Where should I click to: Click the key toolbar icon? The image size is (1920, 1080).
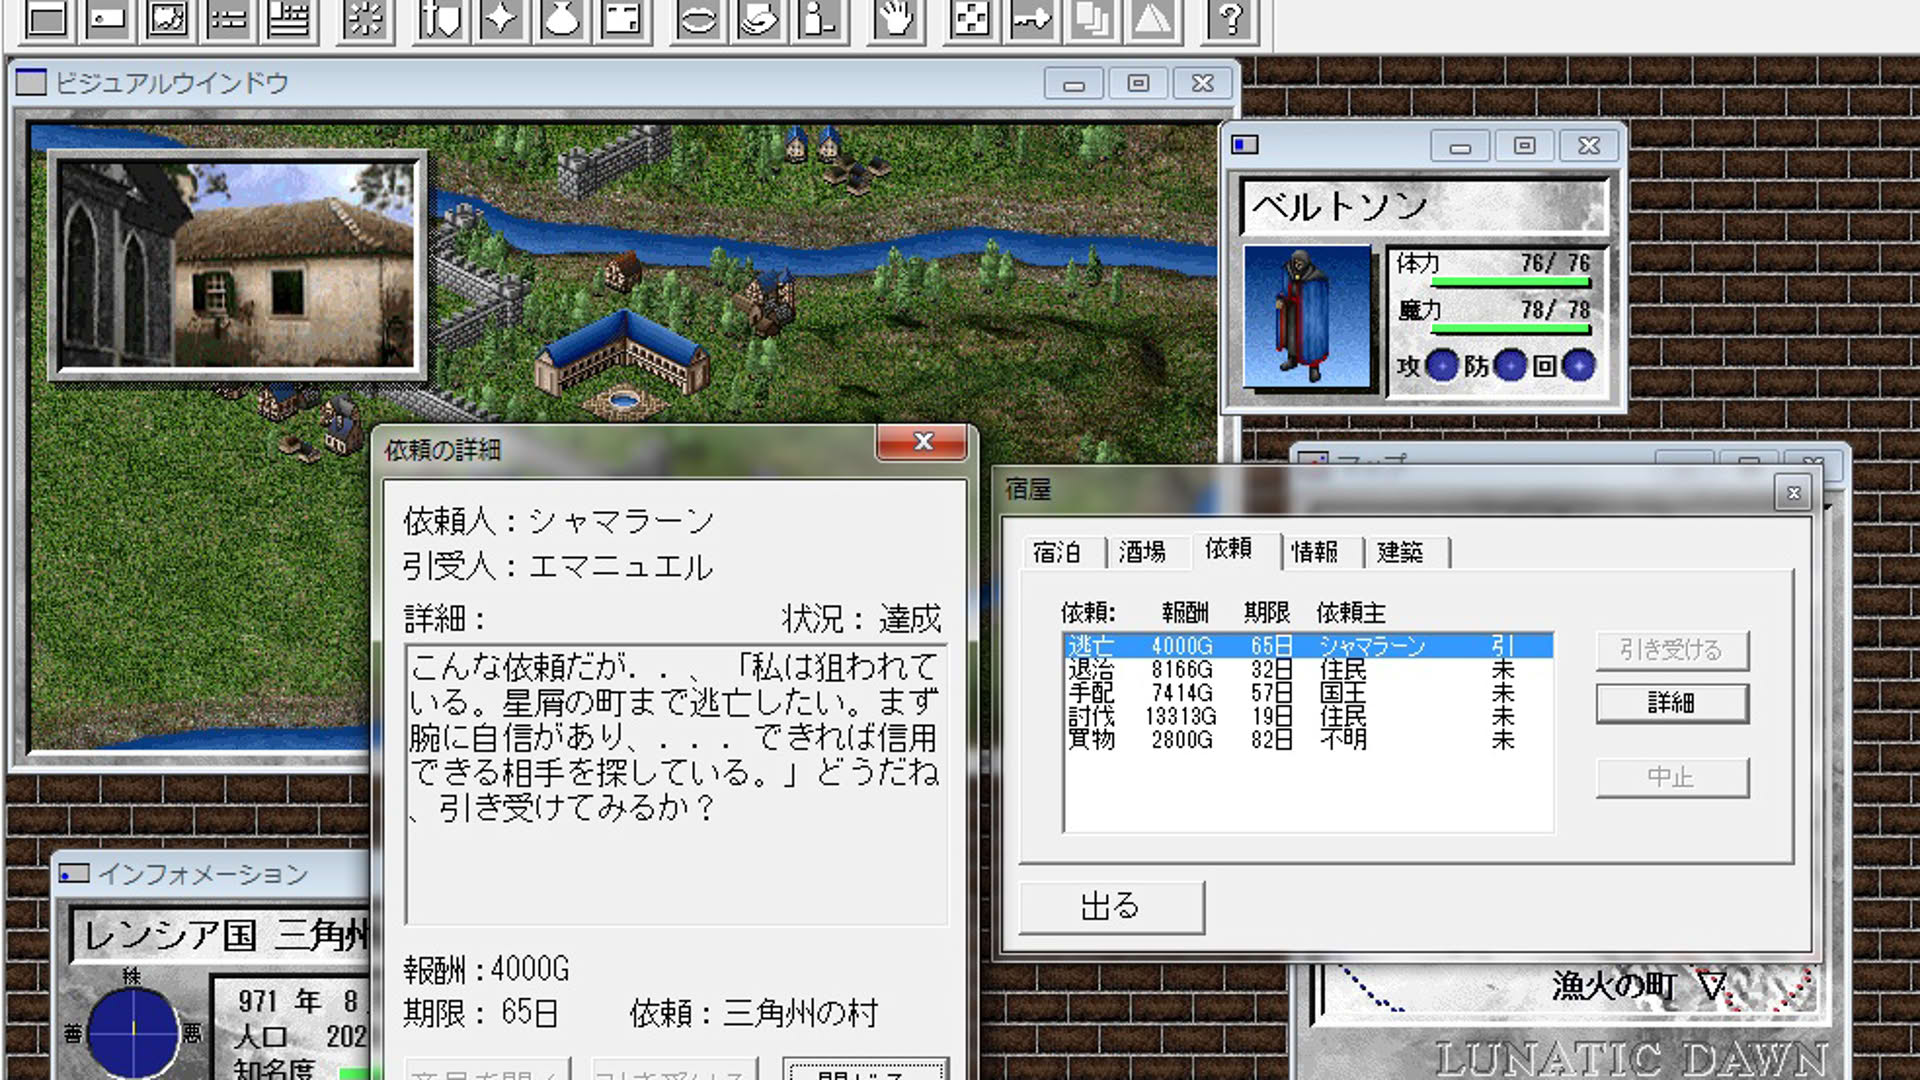1032,19
